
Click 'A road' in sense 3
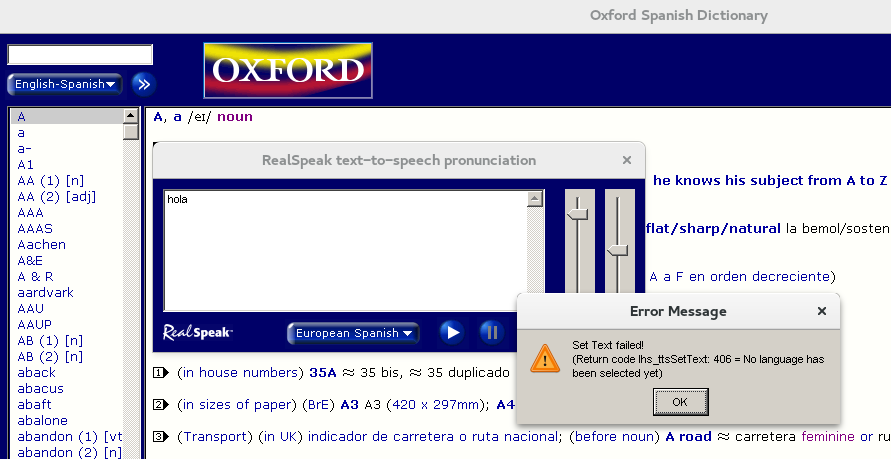[688, 436]
